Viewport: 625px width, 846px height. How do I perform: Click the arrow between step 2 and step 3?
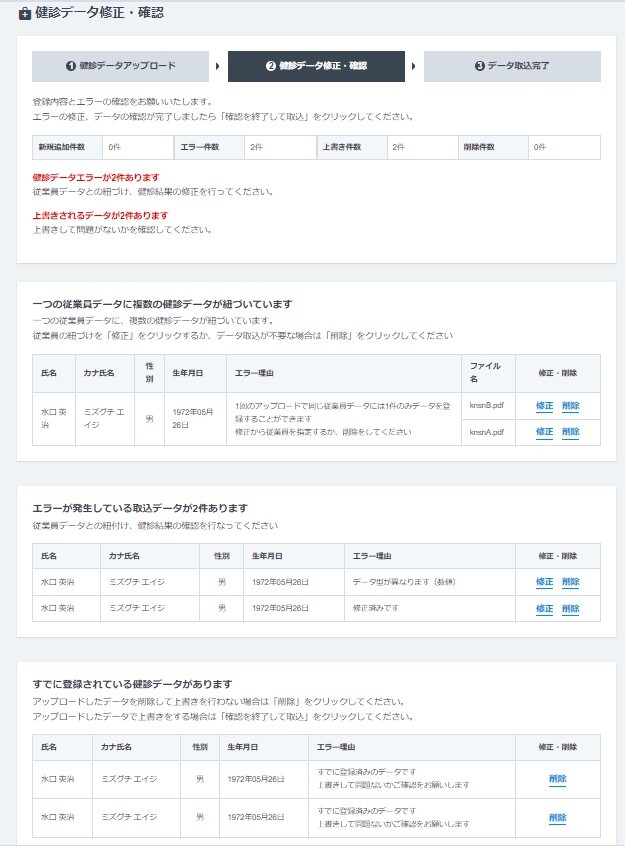click(414, 66)
